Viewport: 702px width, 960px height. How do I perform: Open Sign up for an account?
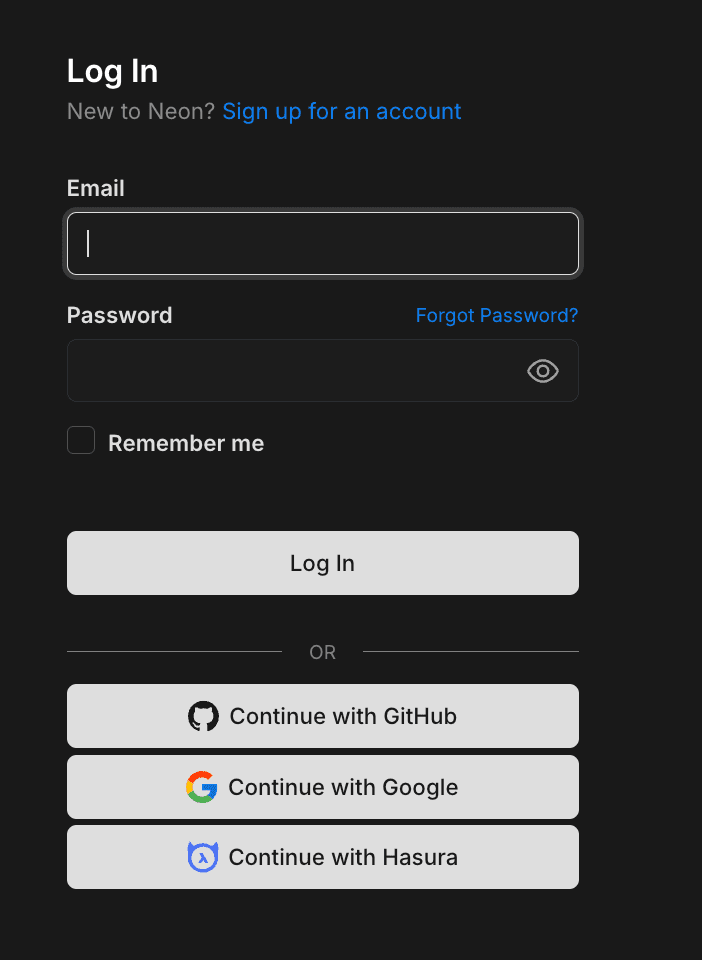341,111
